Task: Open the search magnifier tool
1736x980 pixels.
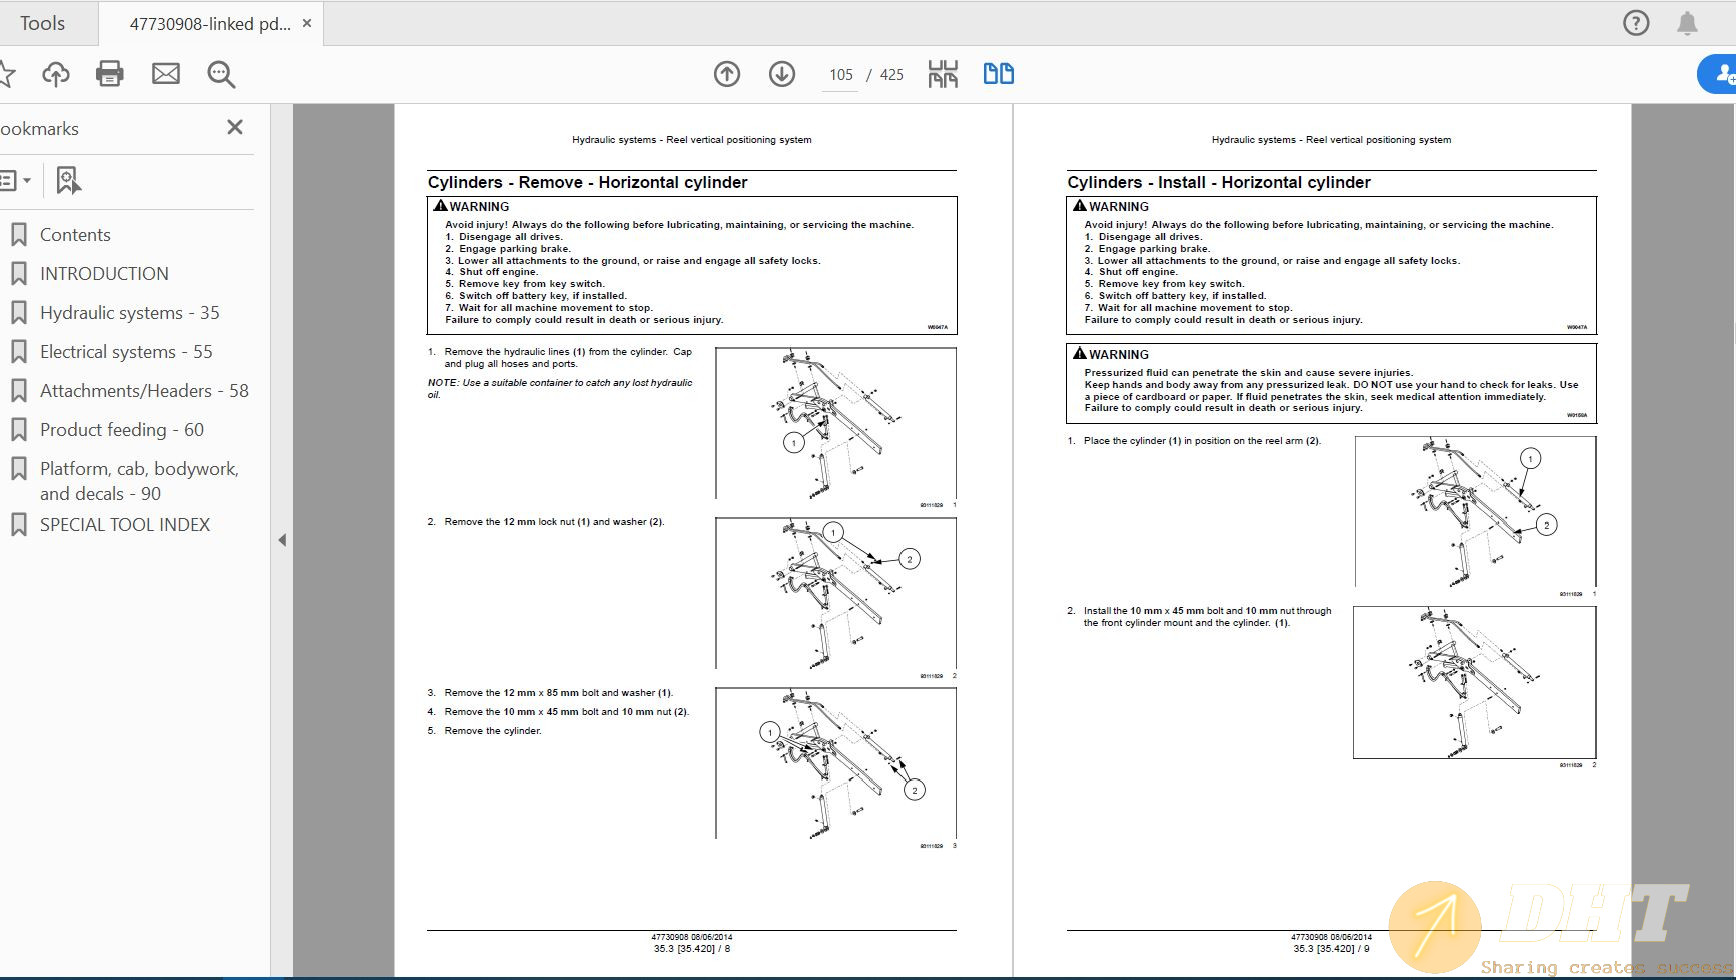Action: (221, 74)
